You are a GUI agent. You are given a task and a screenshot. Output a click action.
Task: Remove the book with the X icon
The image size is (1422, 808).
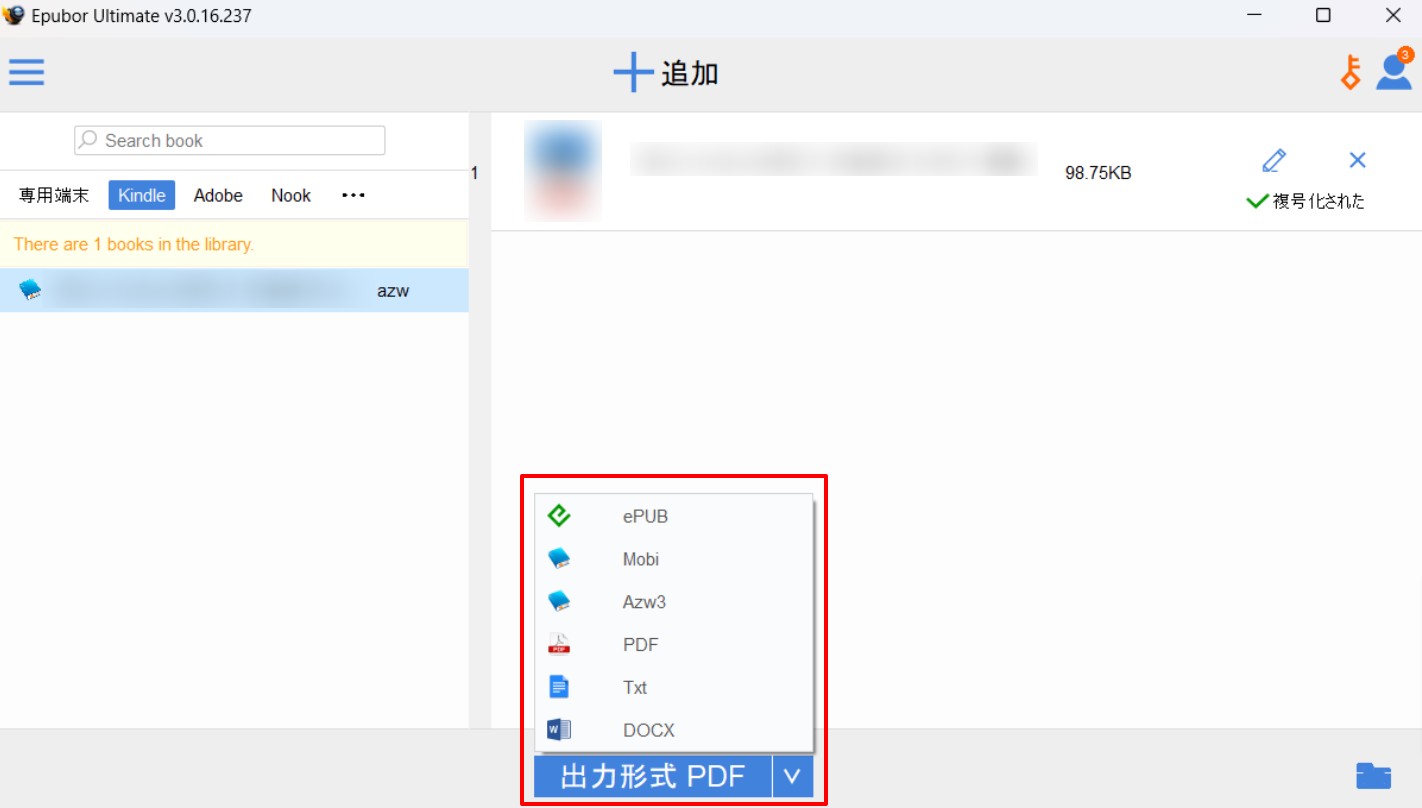pos(1357,160)
